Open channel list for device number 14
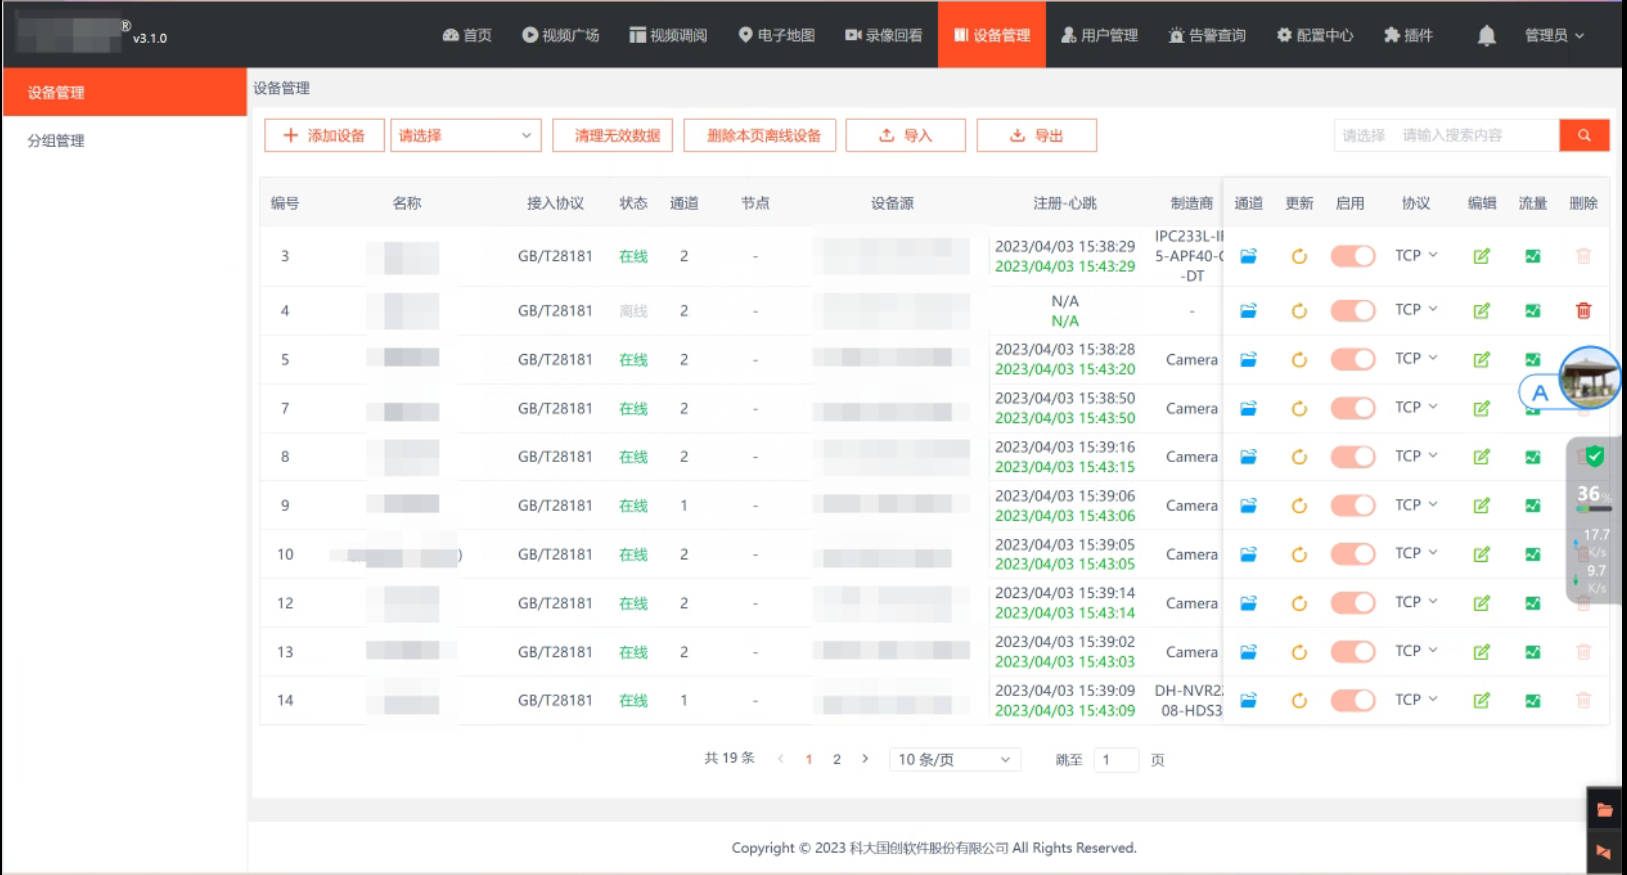Viewport: 1627px width, 875px height. 1248,701
